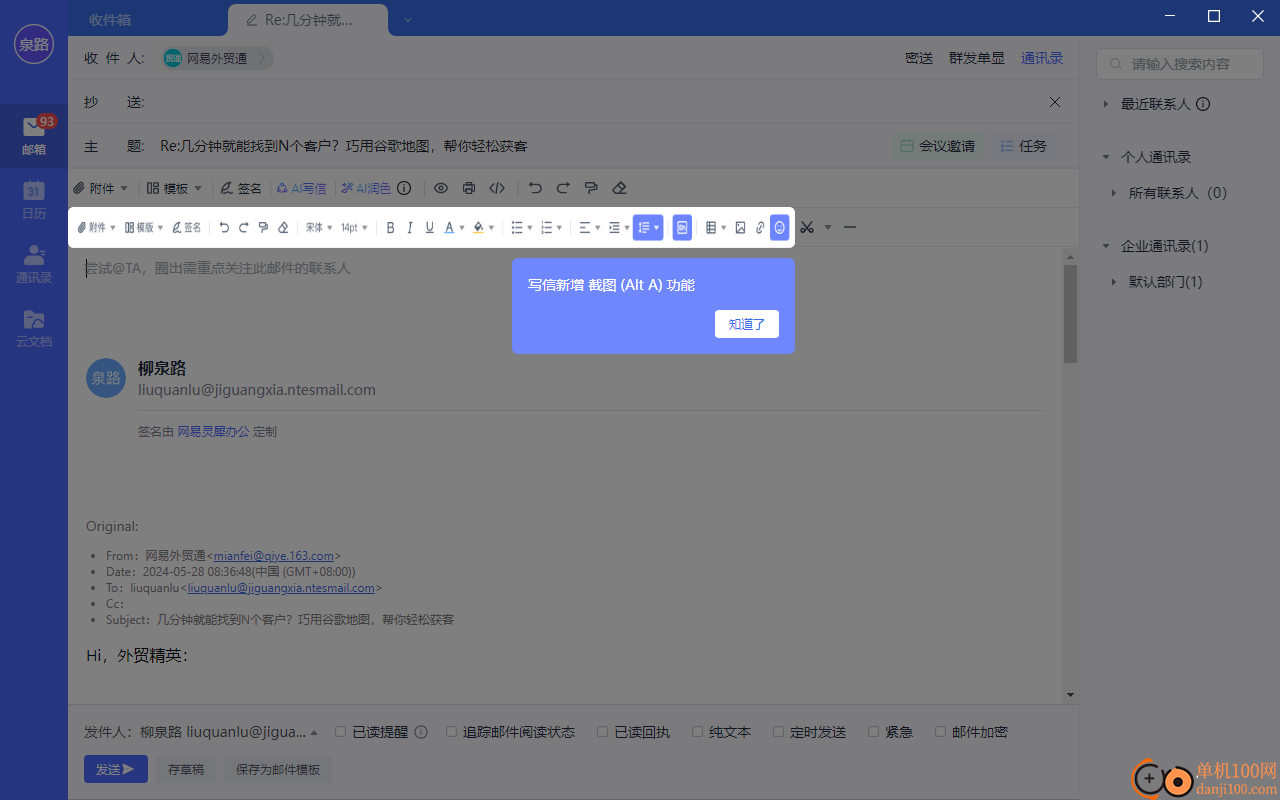1280x800 pixels.
Task: Open the highlight color bucket picker
Action: (x=484, y=228)
